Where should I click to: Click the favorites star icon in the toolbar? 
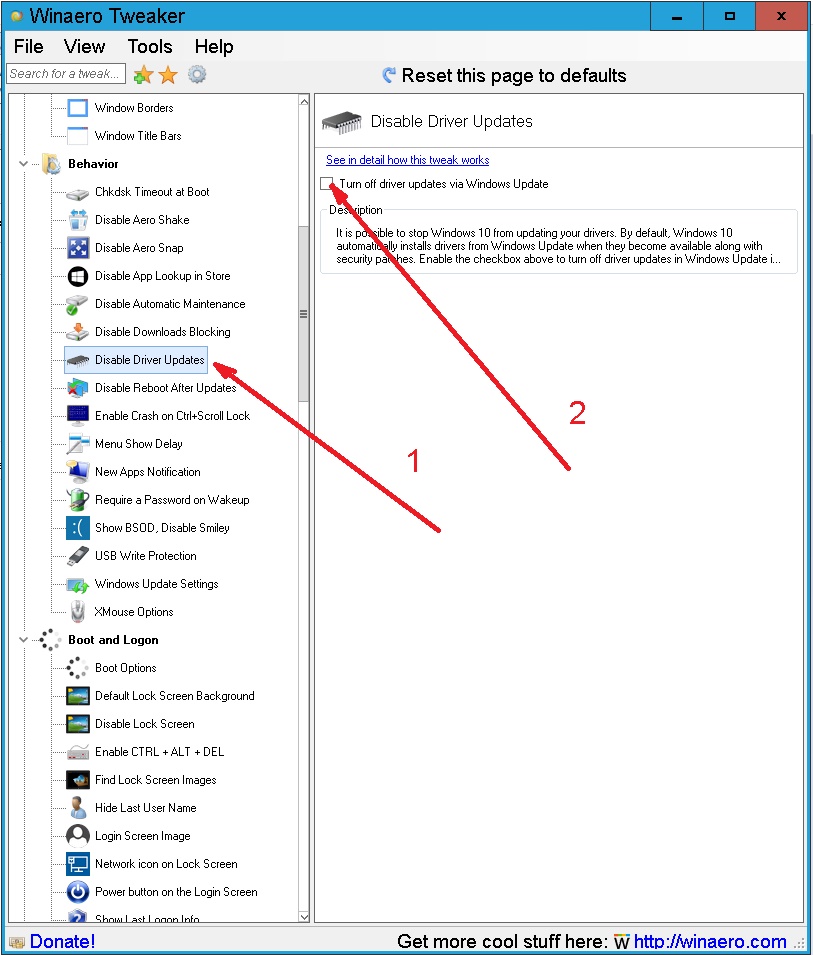pyautogui.click(x=168, y=75)
